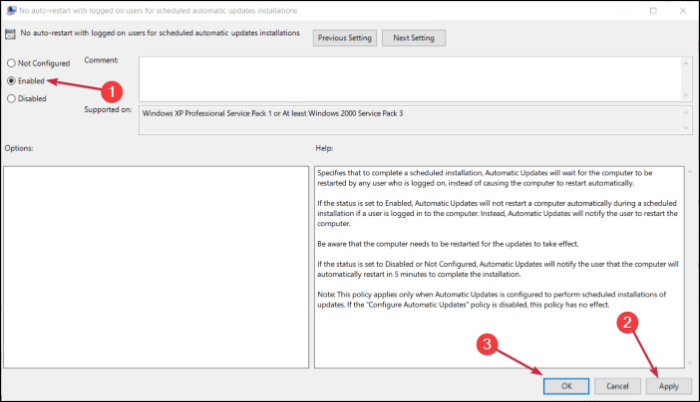
Task: Close the policy setting window
Action: [683, 10]
